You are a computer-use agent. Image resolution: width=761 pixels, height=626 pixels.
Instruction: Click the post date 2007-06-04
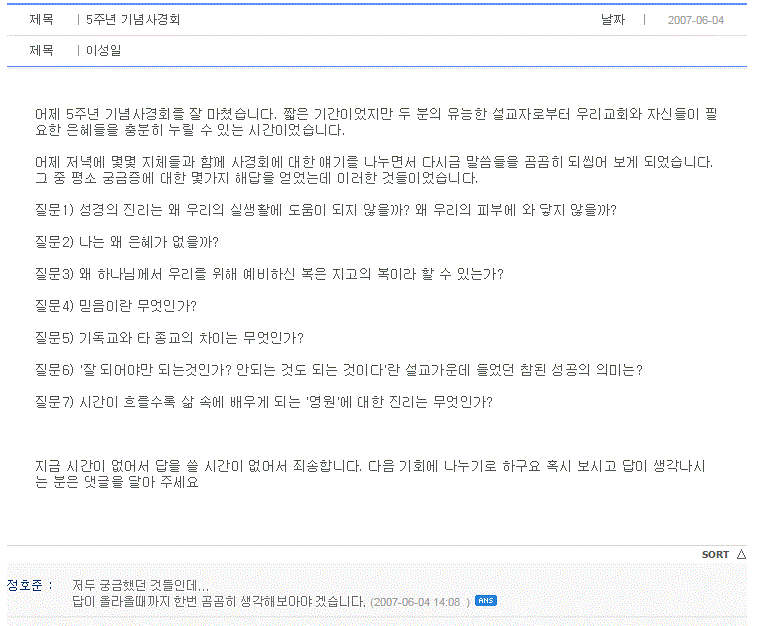tap(695, 20)
